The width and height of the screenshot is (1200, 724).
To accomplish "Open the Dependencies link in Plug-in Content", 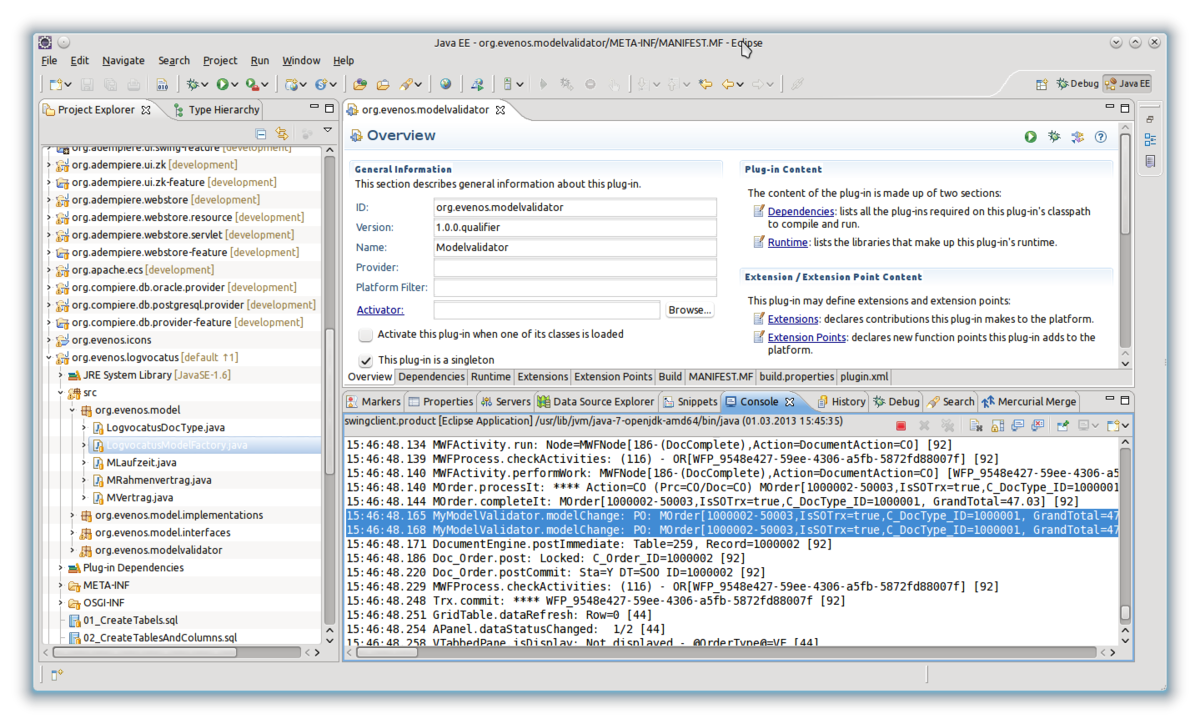I will tap(801, 212).
